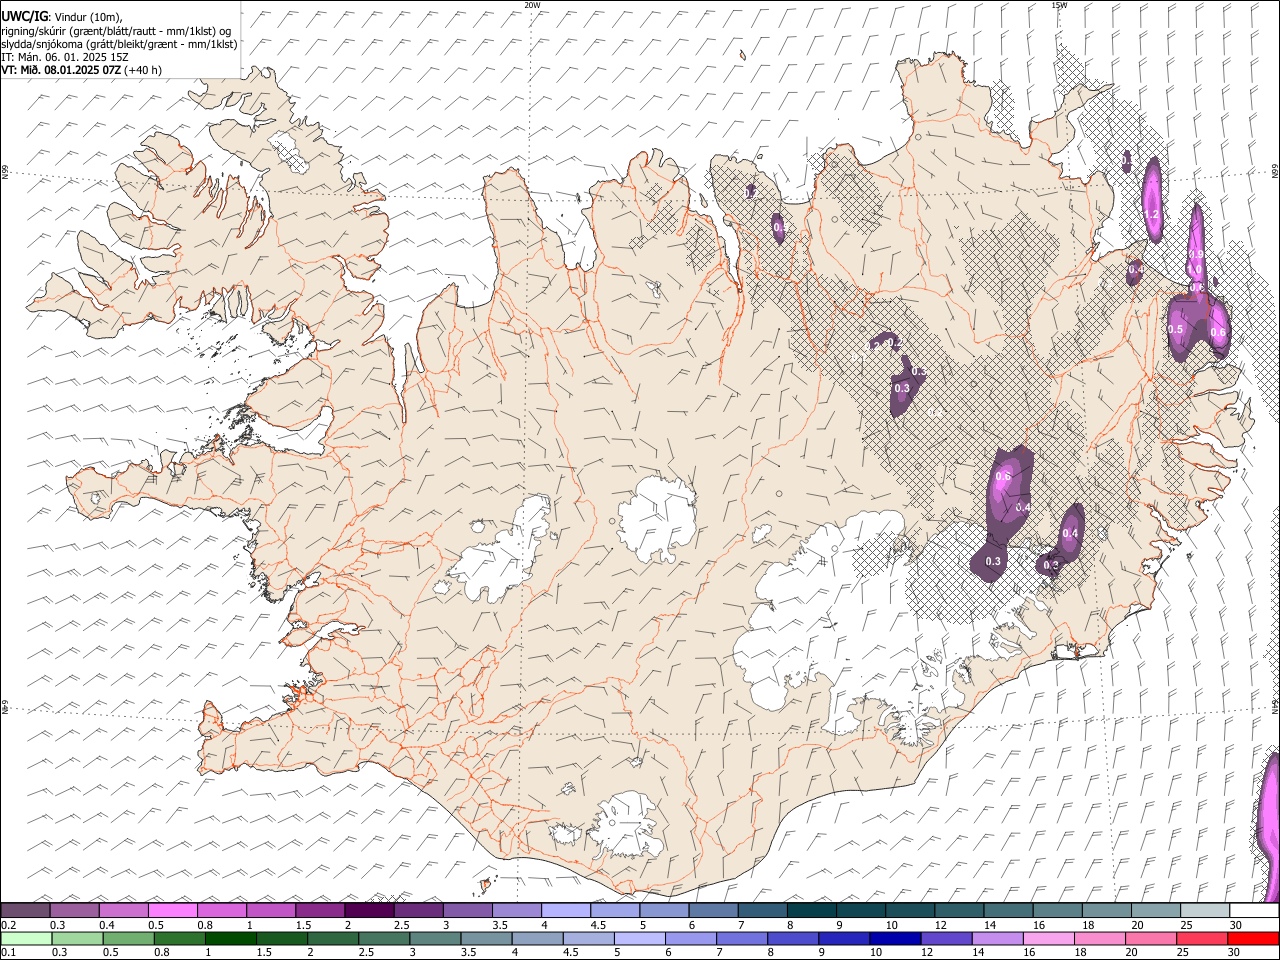Click the 'UWC/IG: Vindur (10m)' title text

(x=62, y=16)
